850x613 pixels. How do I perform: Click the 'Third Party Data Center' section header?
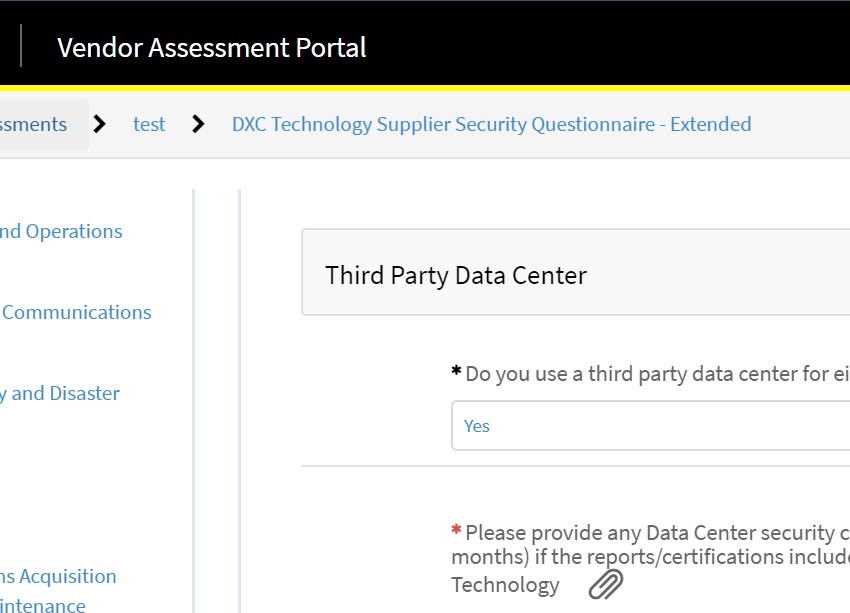(576, 272)
